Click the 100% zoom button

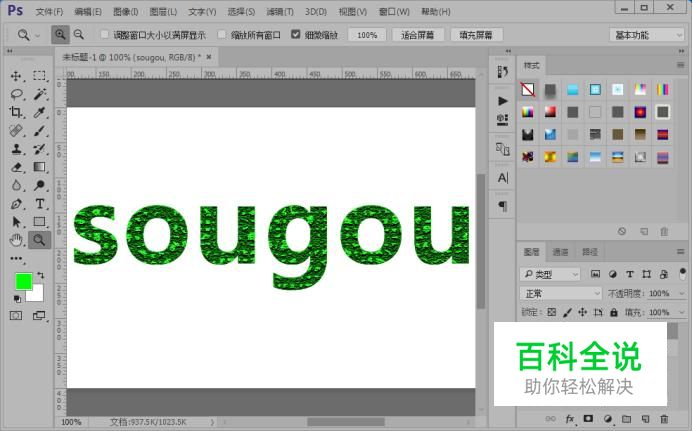coord(367,35)
